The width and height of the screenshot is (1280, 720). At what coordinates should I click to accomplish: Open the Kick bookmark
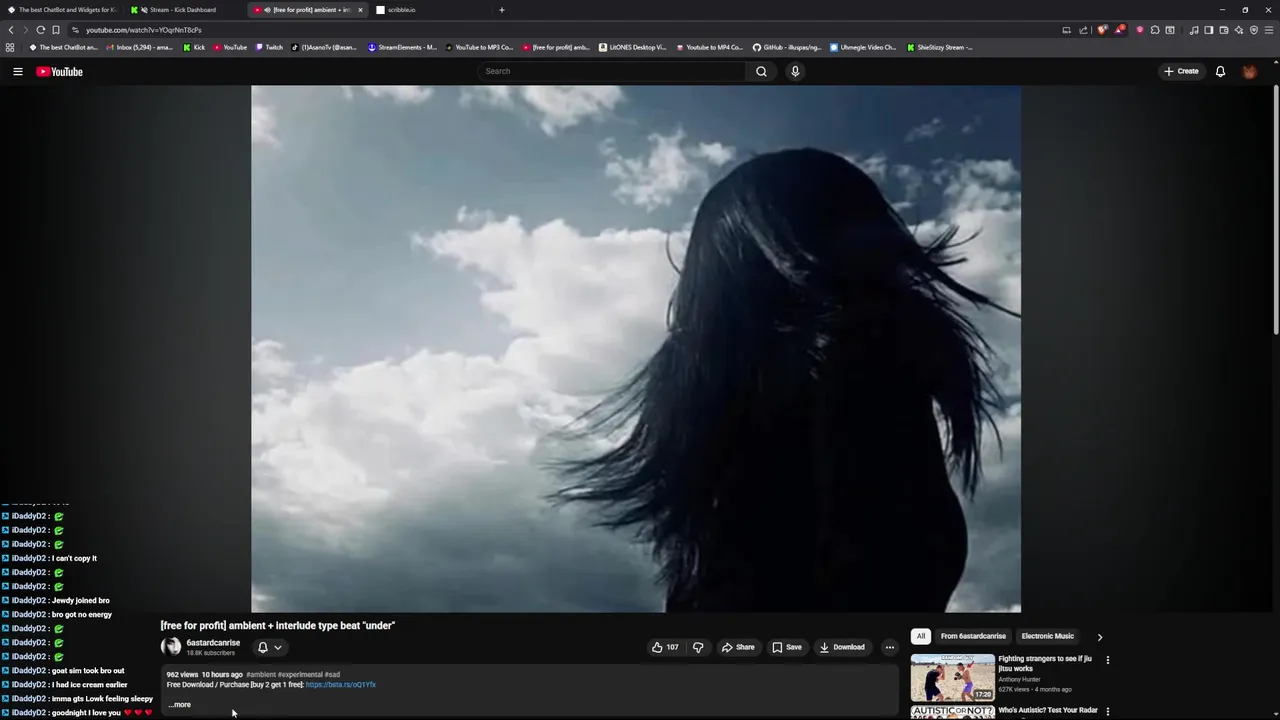pyautogui.click(x=194, y=47)
